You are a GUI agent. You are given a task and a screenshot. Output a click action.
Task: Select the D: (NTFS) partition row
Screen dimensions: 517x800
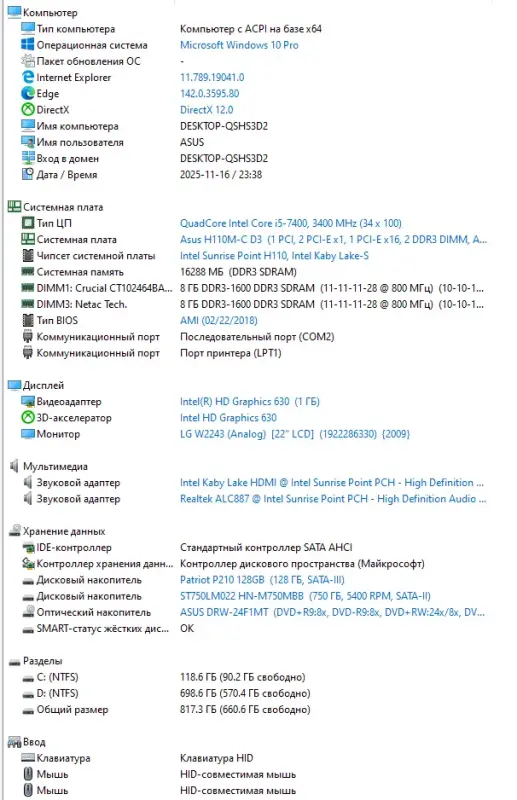coord(57,693)
